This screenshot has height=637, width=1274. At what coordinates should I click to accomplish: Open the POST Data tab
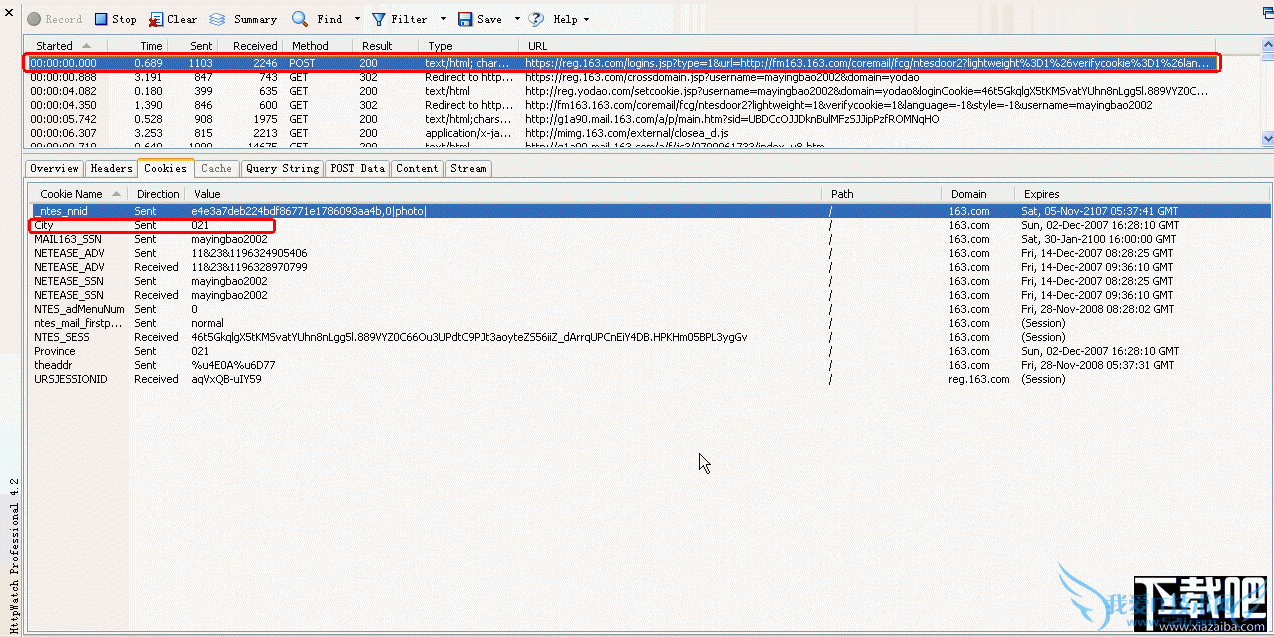(357, 168)
